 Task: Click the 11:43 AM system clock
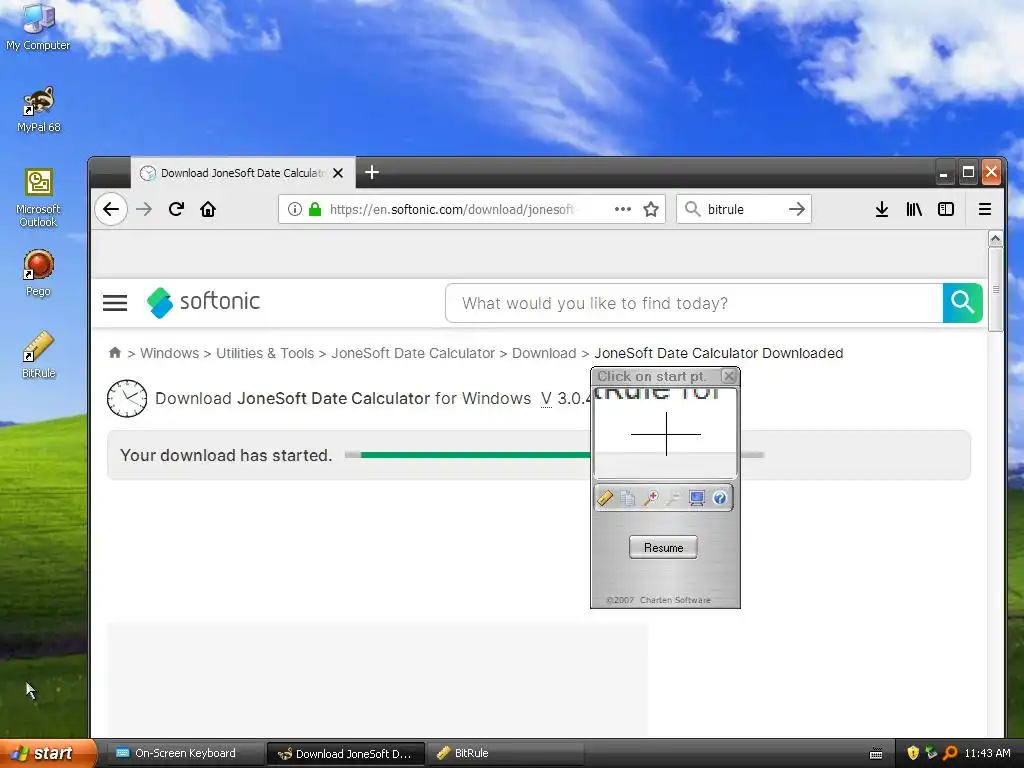coord(987,754)
